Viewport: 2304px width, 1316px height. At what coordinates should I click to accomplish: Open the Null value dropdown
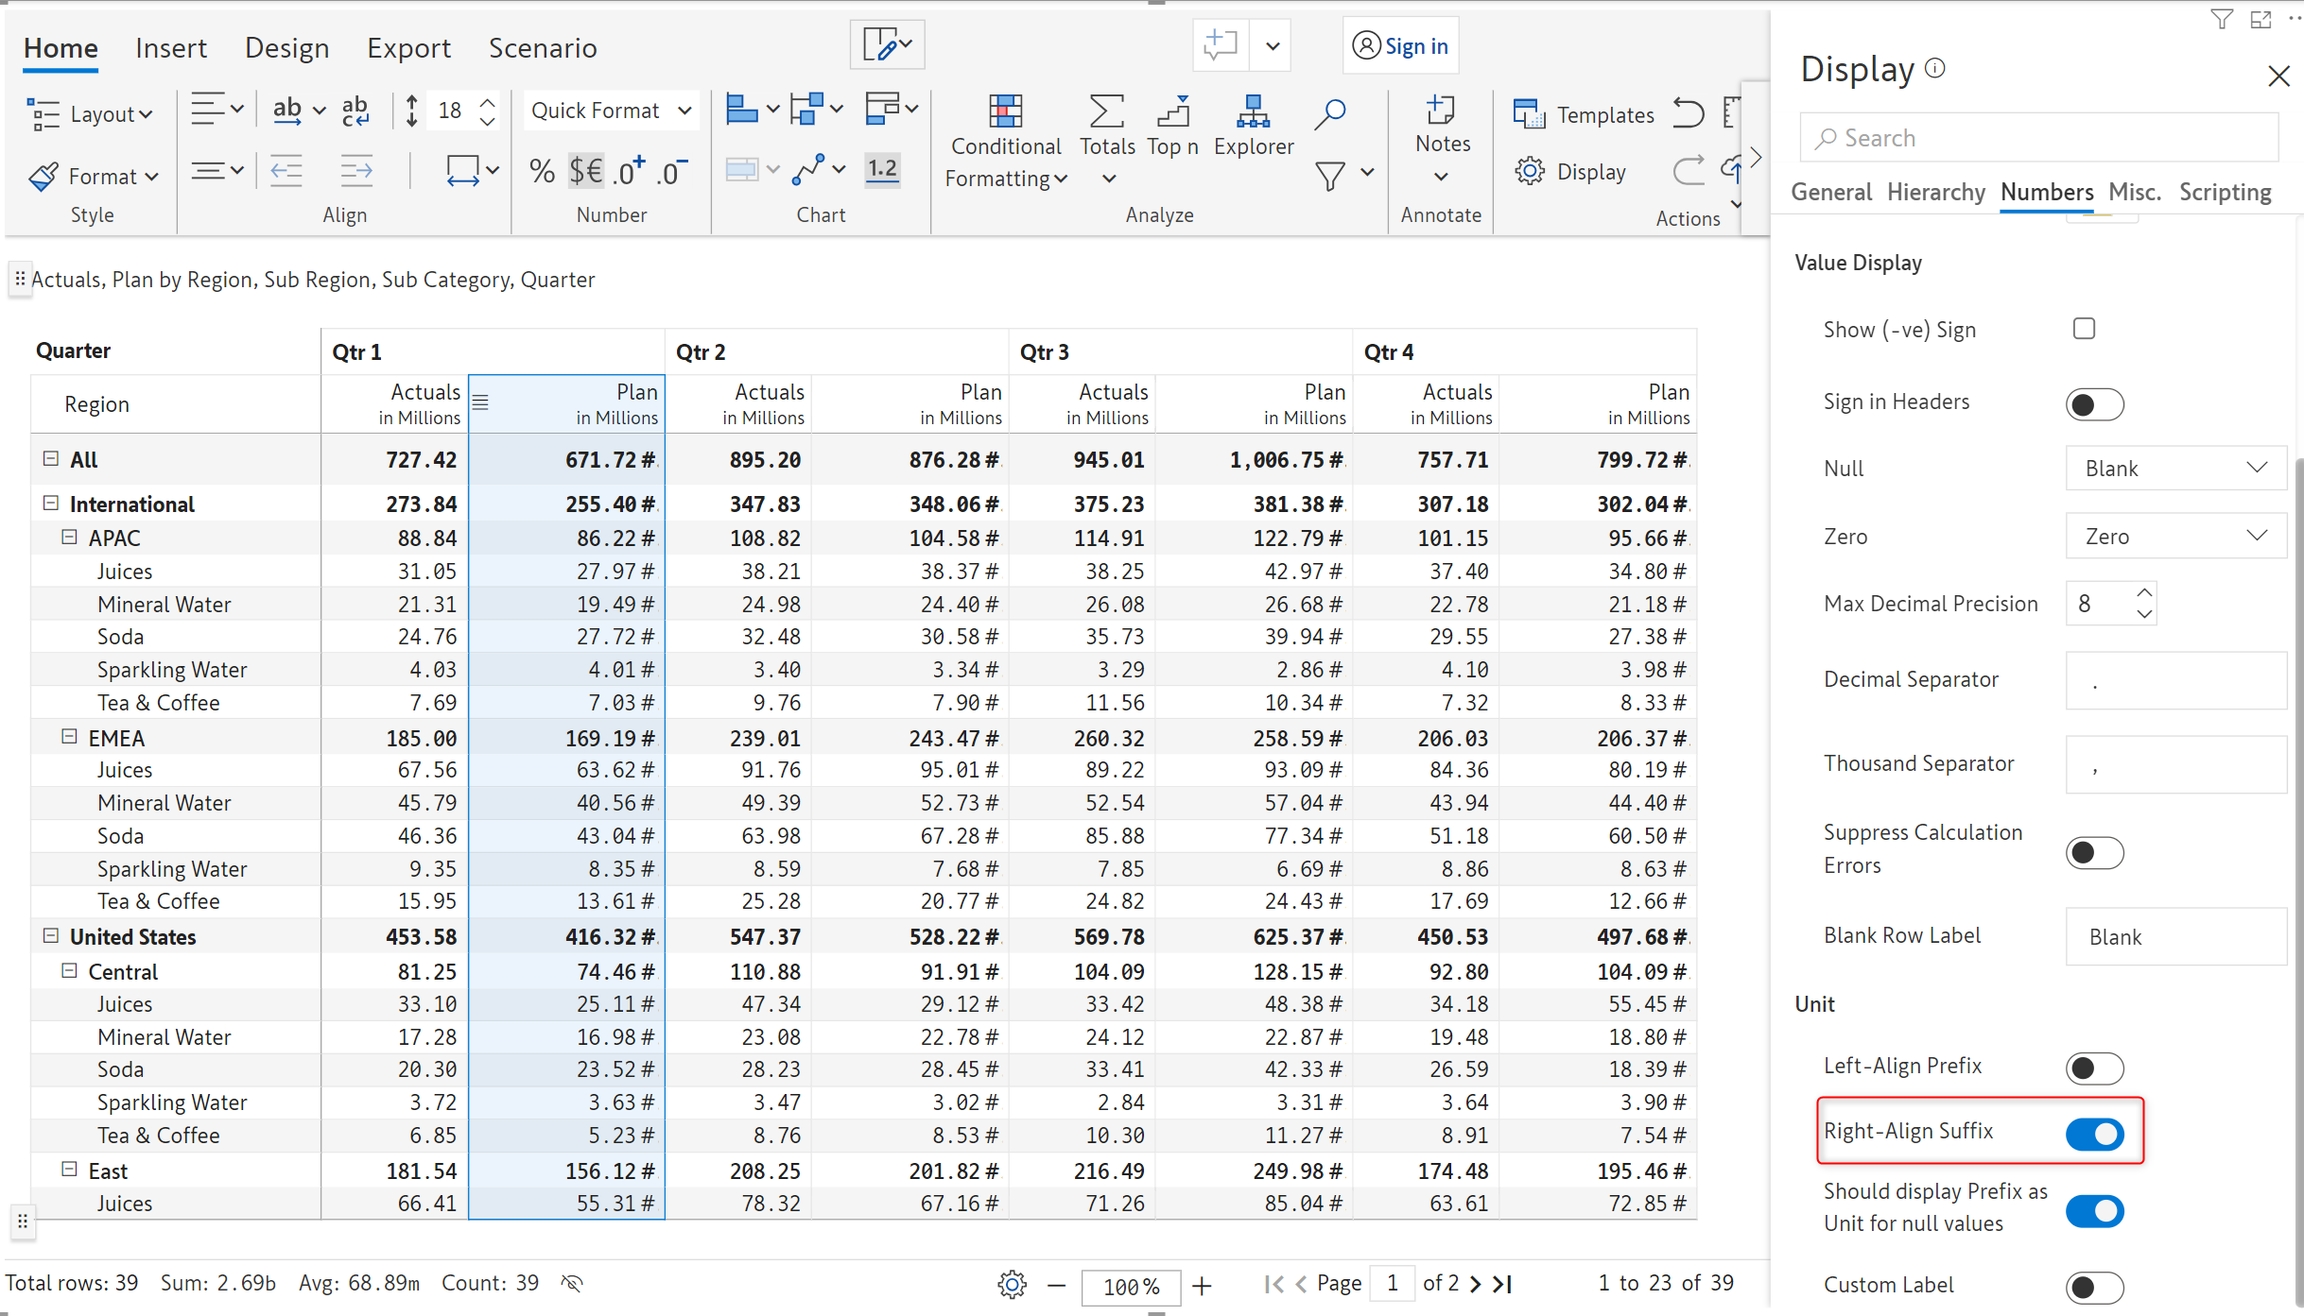point(2175,468)
